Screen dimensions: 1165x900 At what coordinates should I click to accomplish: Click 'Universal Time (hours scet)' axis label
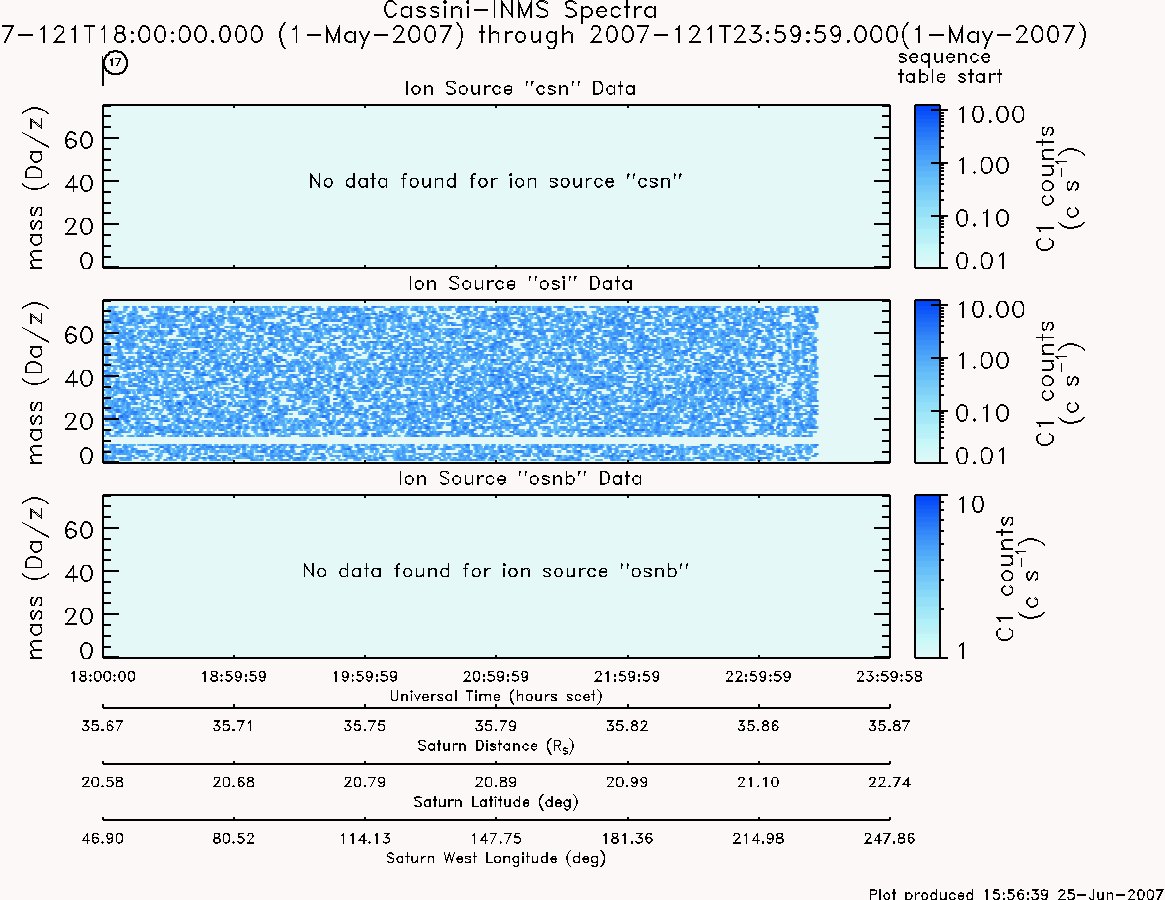click(x=496, y=696)
